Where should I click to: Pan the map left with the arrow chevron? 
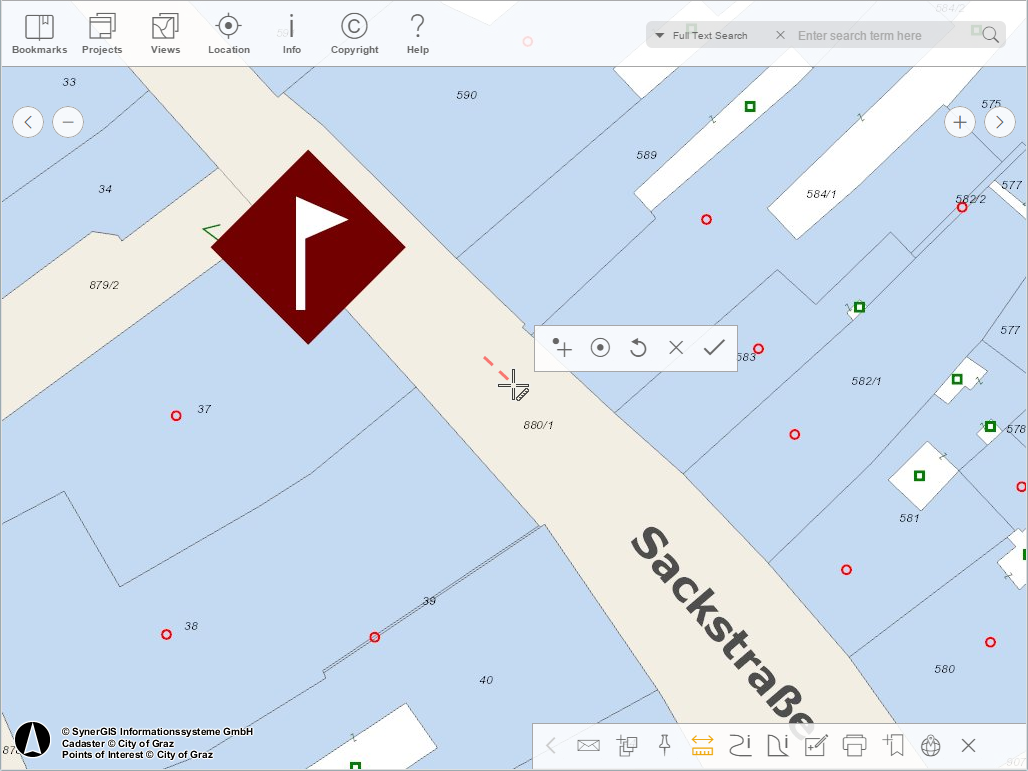tap(27, 121)
